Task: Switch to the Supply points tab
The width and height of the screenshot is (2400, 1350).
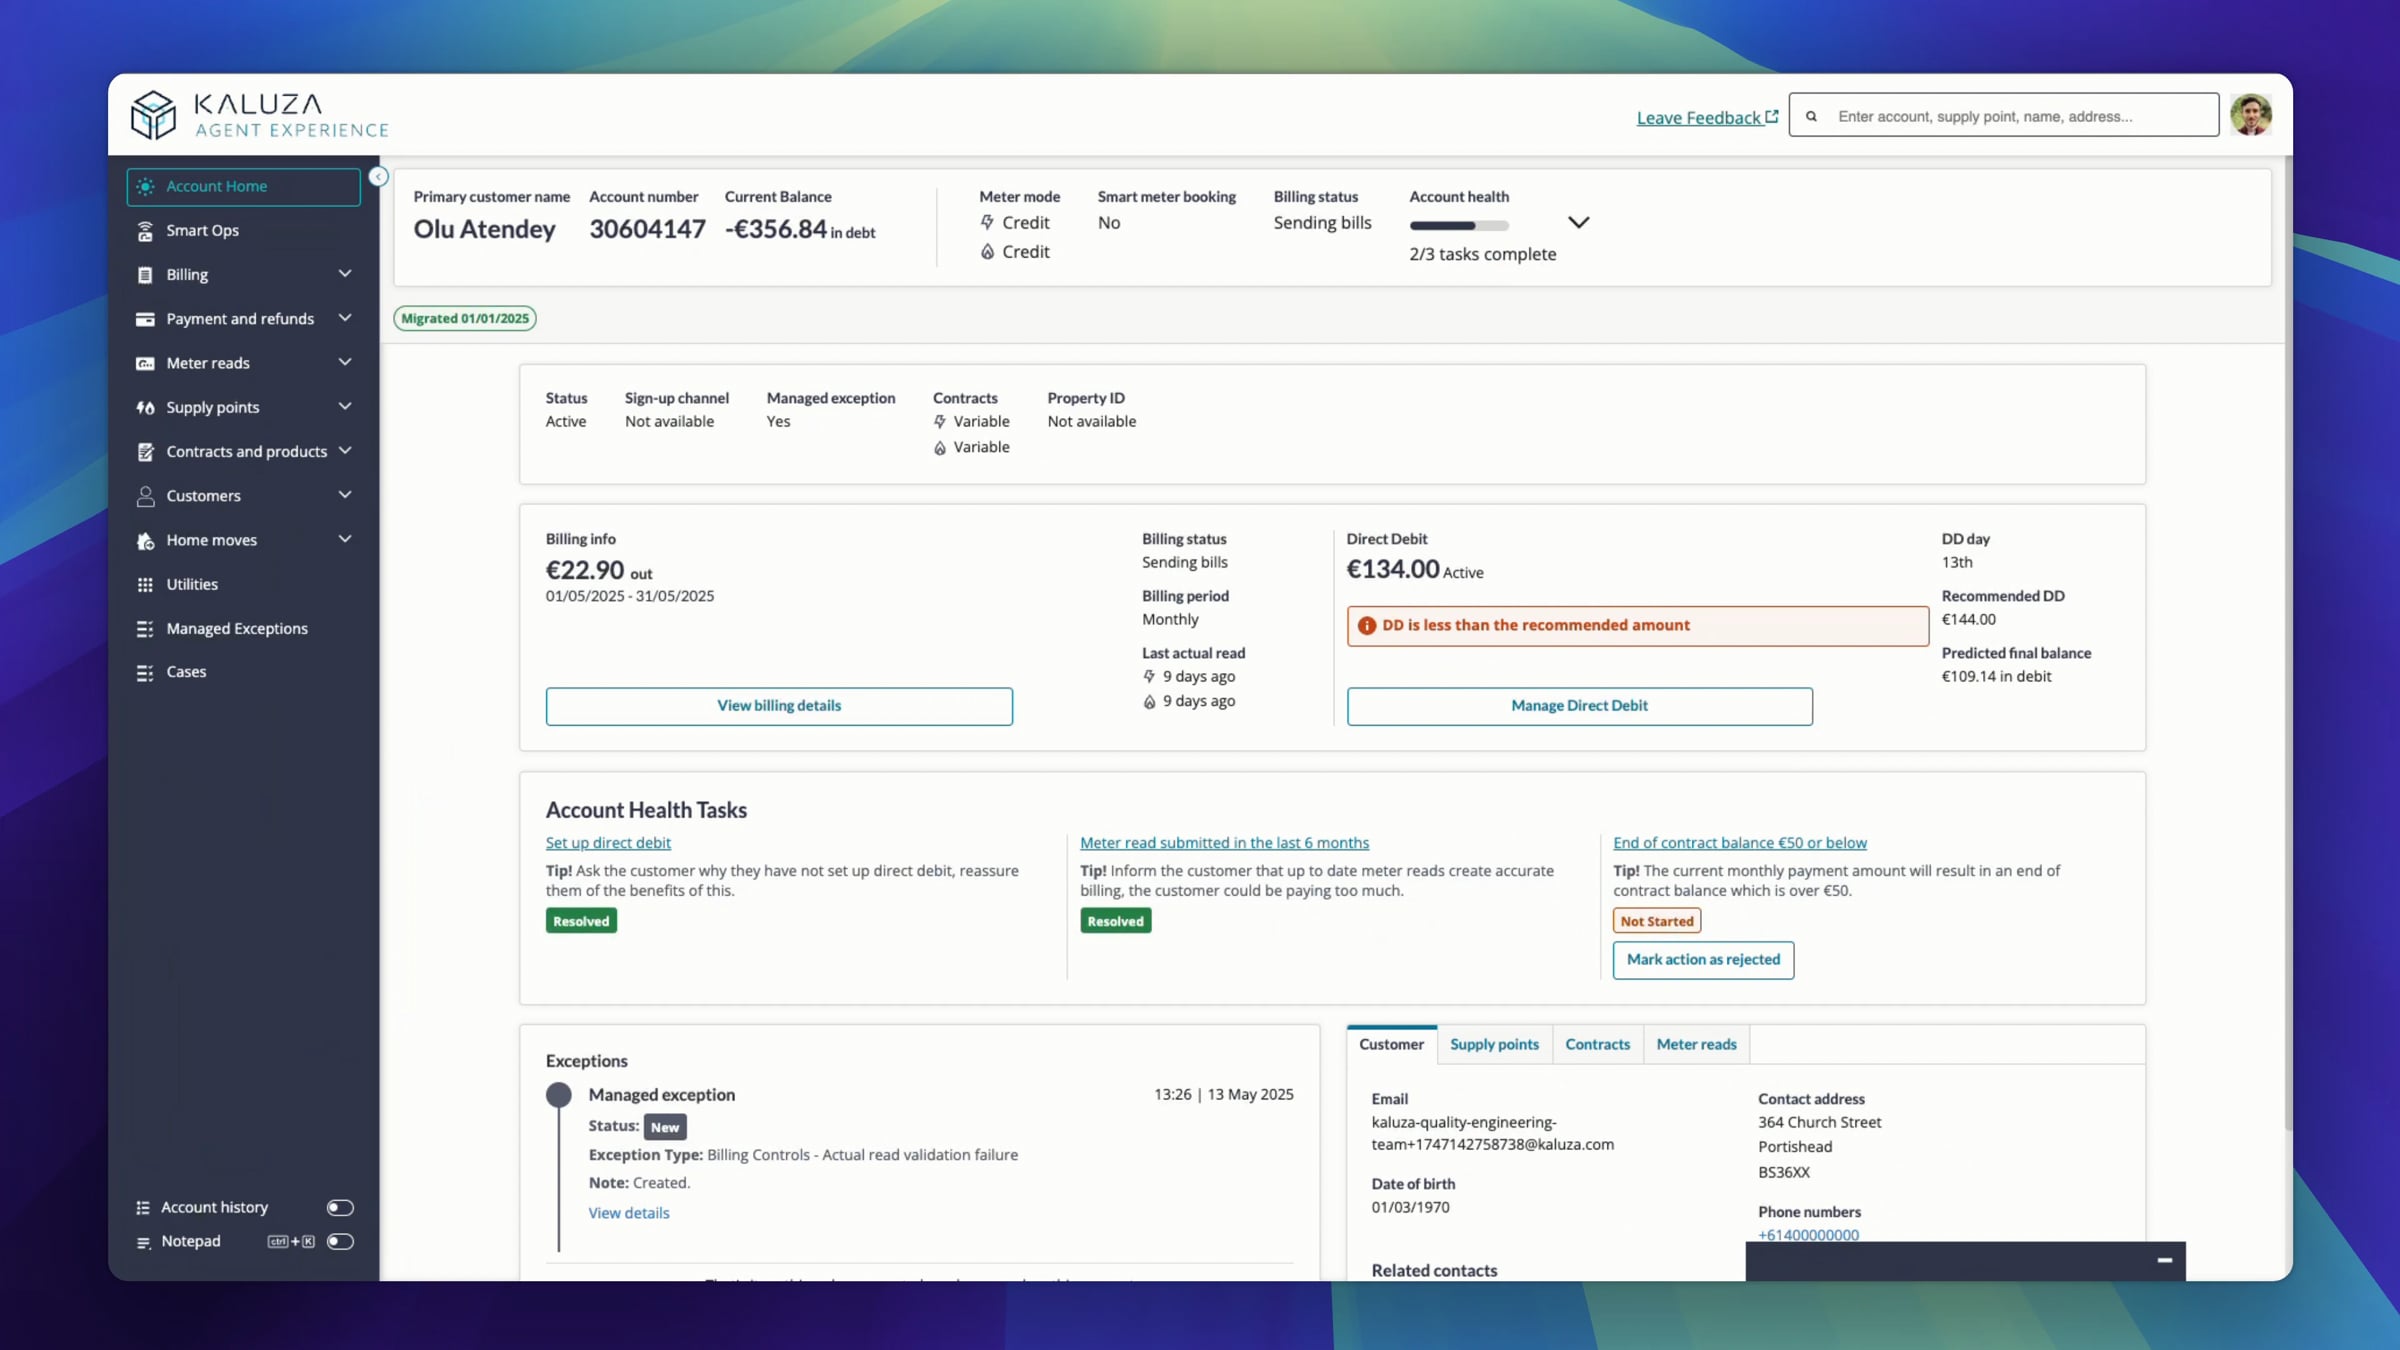Action: [1494, 1044]
